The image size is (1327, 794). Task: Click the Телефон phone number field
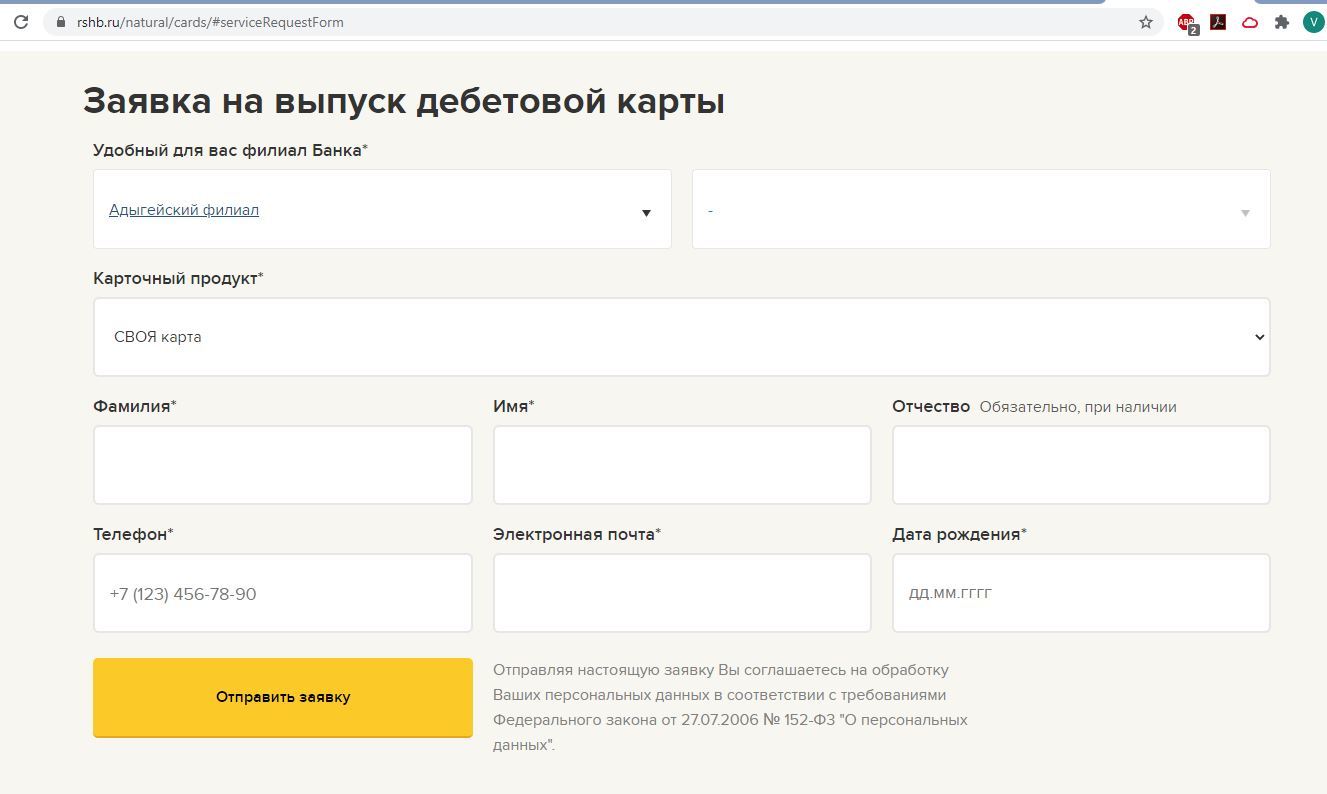(283, 593)
